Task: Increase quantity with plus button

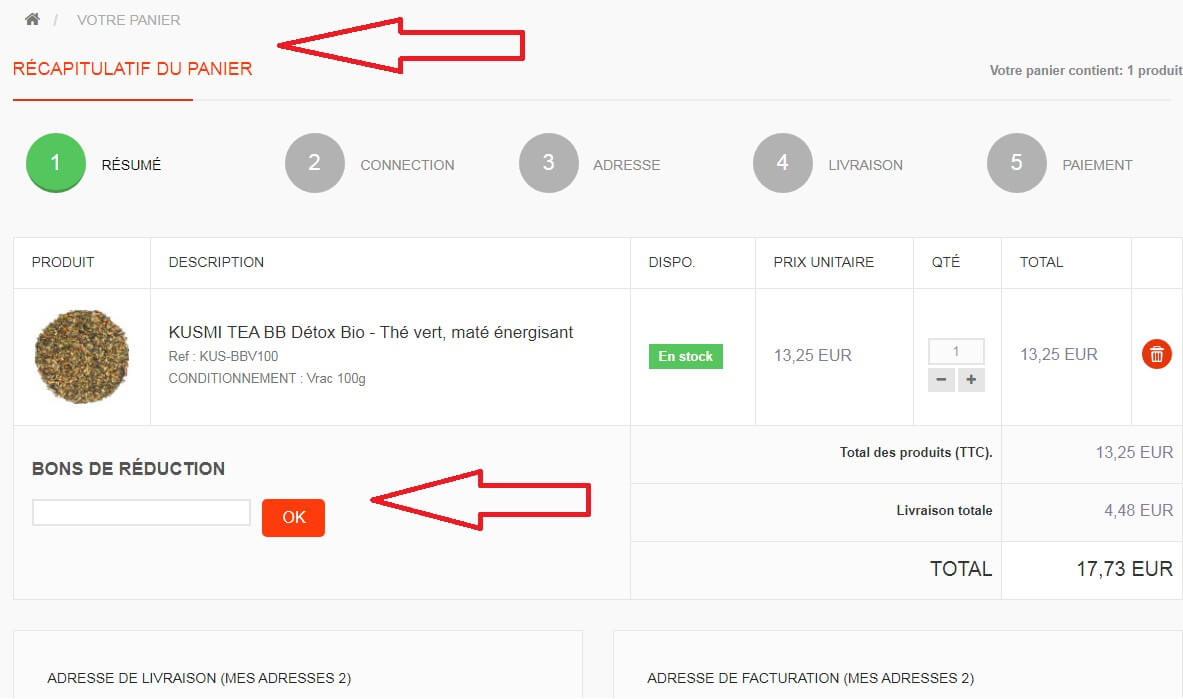Action: (971, 380)
